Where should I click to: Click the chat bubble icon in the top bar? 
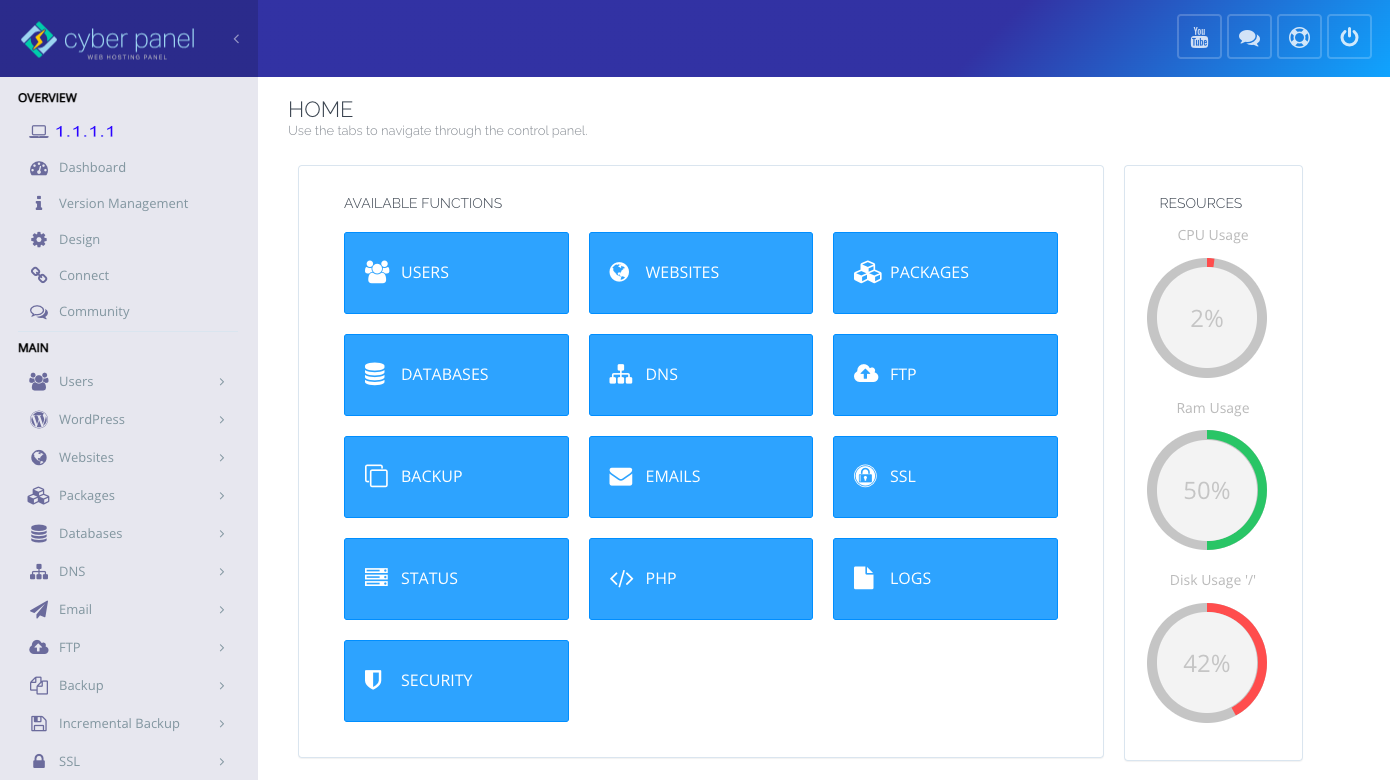1249,36
